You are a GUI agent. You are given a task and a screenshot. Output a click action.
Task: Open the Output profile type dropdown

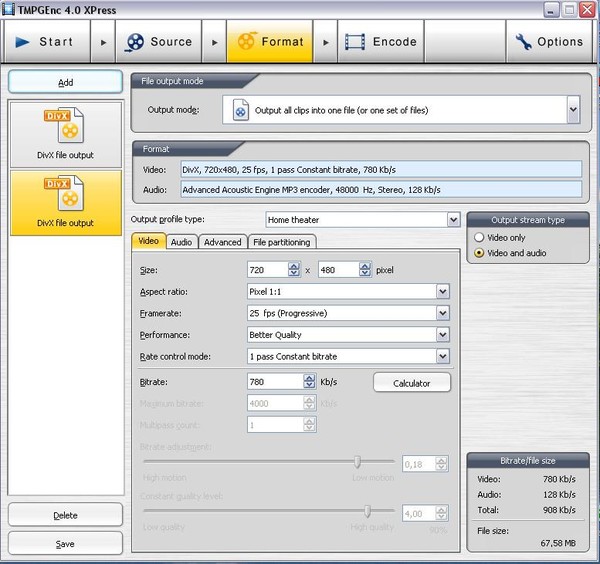click(453, 220)
